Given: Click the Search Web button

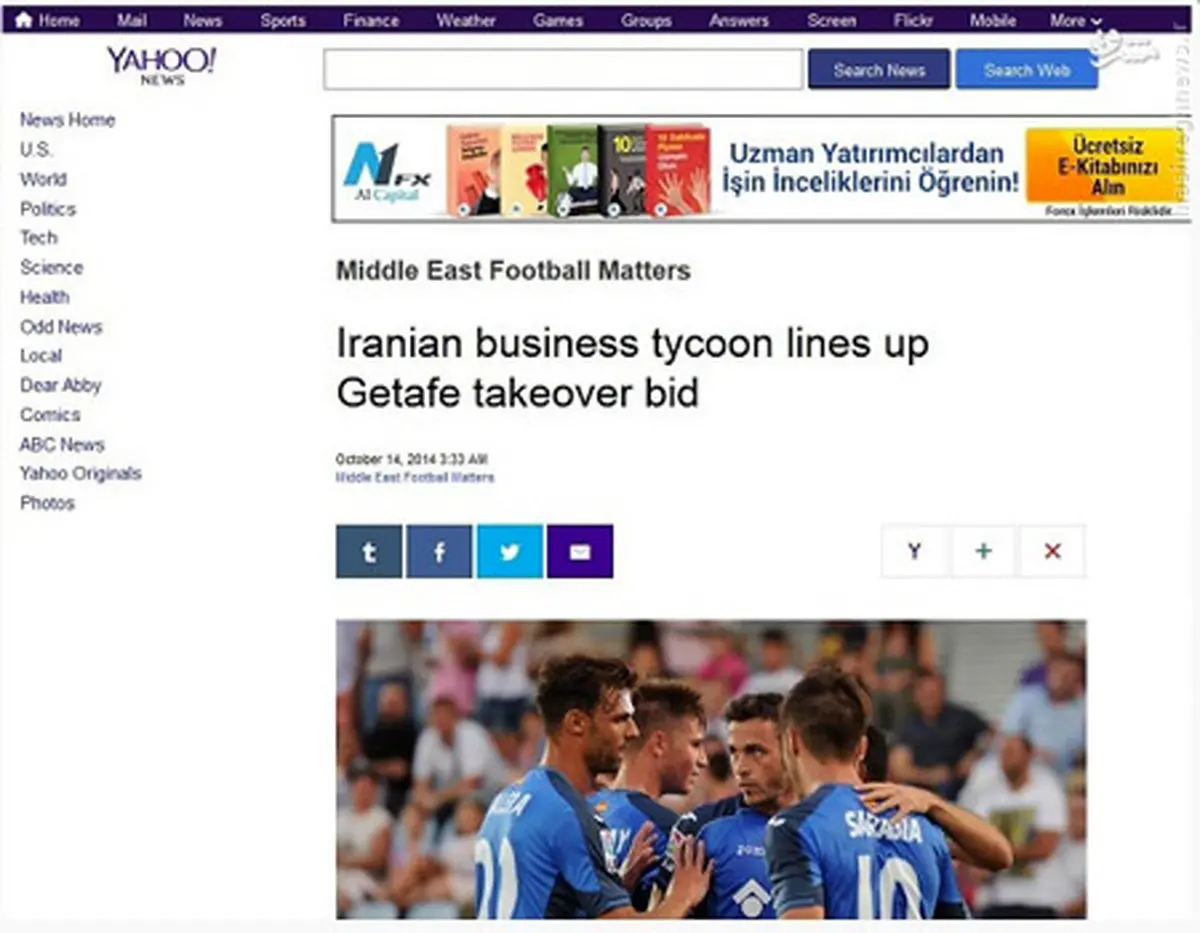Looking at the screenshot, I should [1027, 70].
